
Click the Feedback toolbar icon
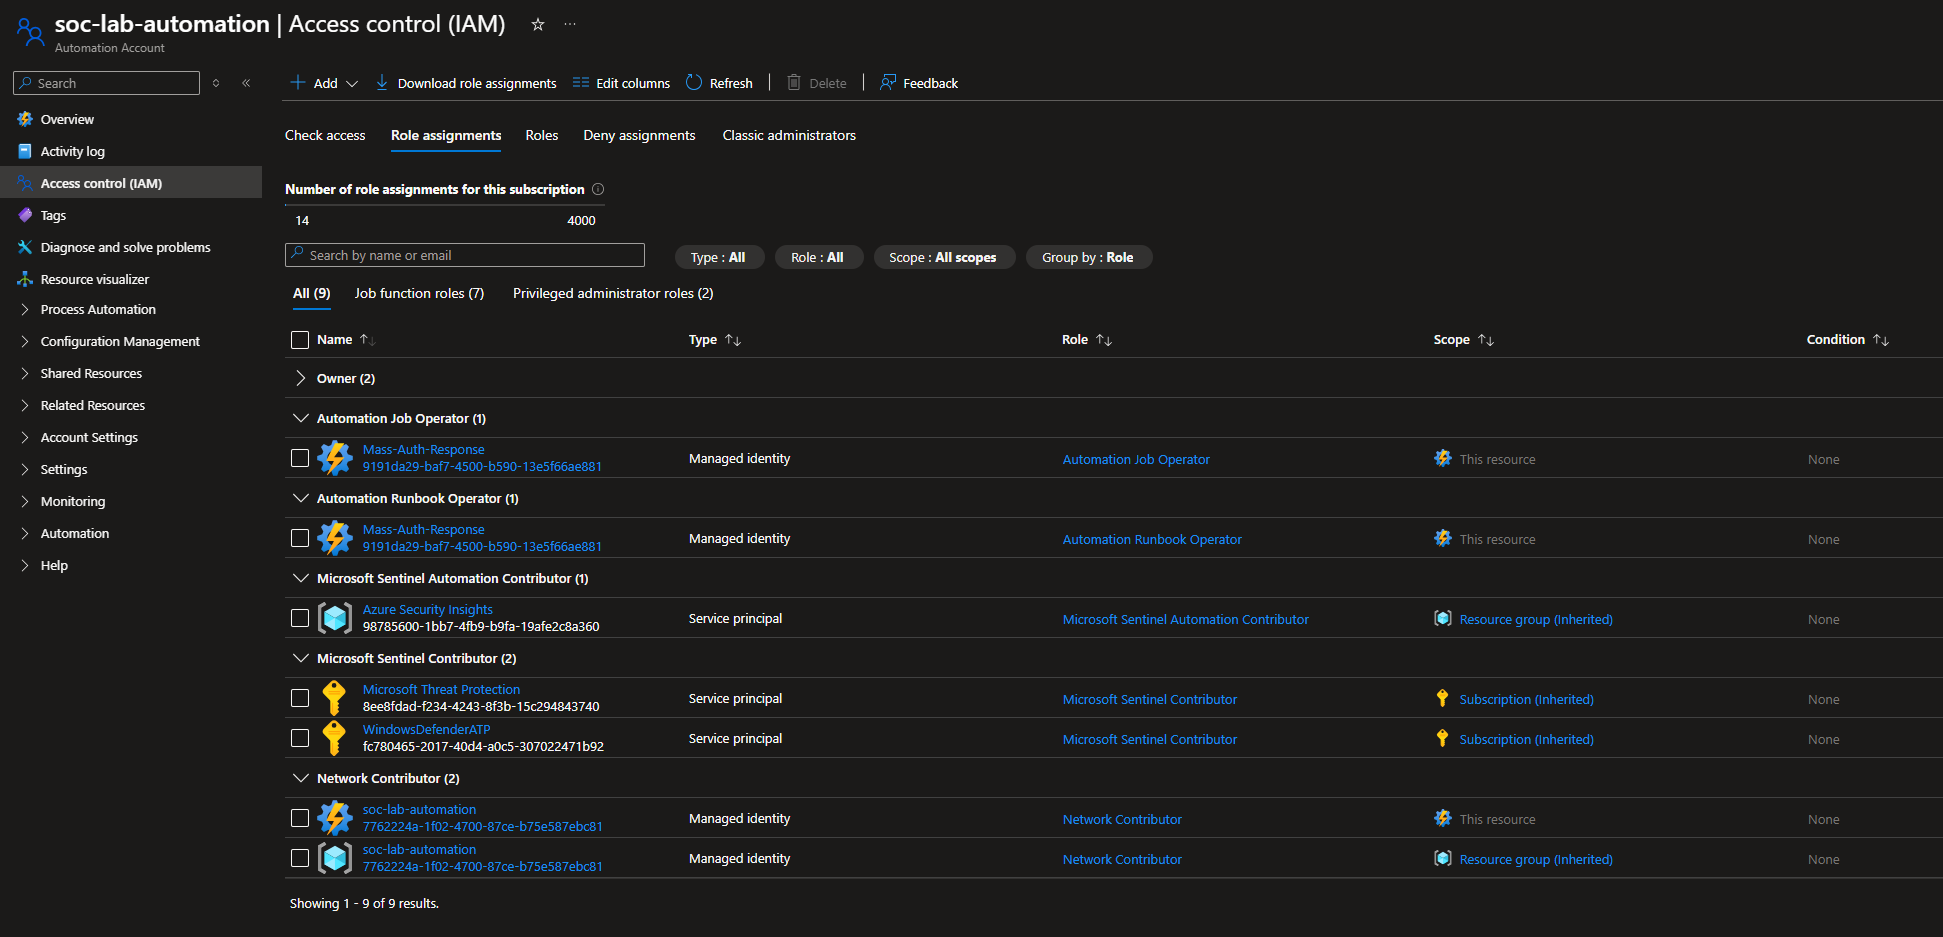(x=887, y=83)
